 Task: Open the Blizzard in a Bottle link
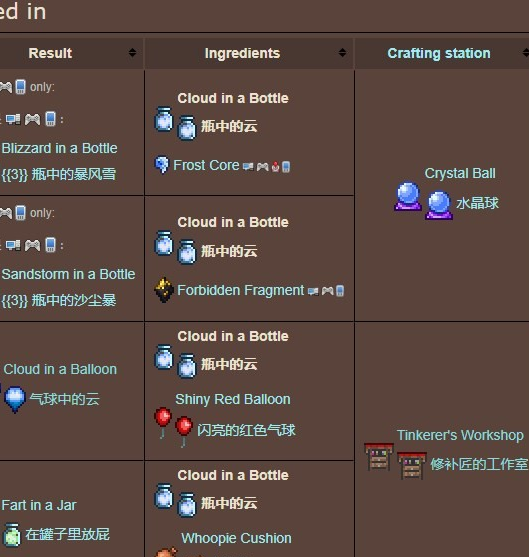pyautogui.click(x=59, y=148)
